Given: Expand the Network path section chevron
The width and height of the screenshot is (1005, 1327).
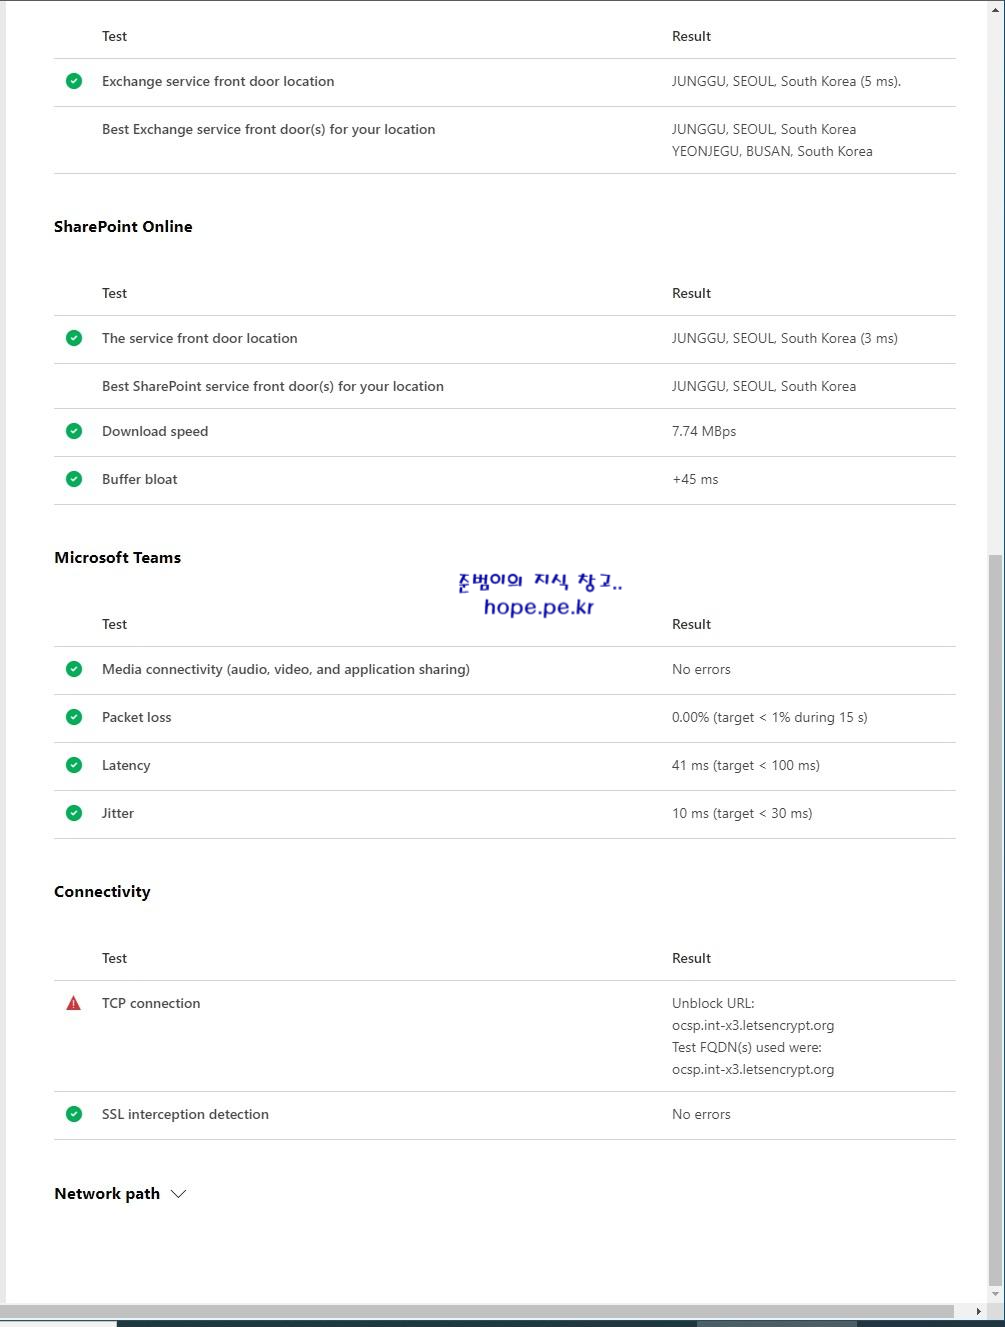Looking at the screenshot, I should pos(179,1194).
